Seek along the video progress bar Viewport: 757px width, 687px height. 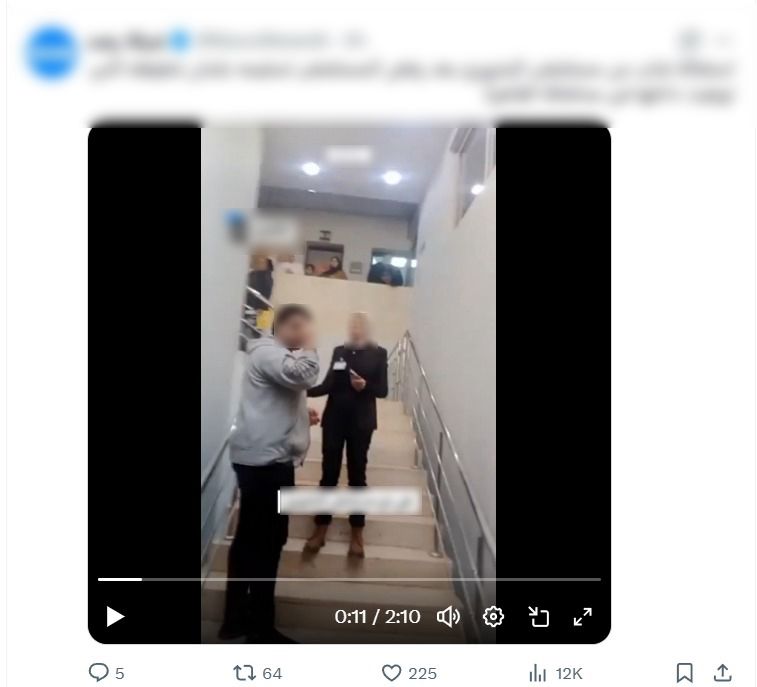pyautogui.click(x=349, y=579)
